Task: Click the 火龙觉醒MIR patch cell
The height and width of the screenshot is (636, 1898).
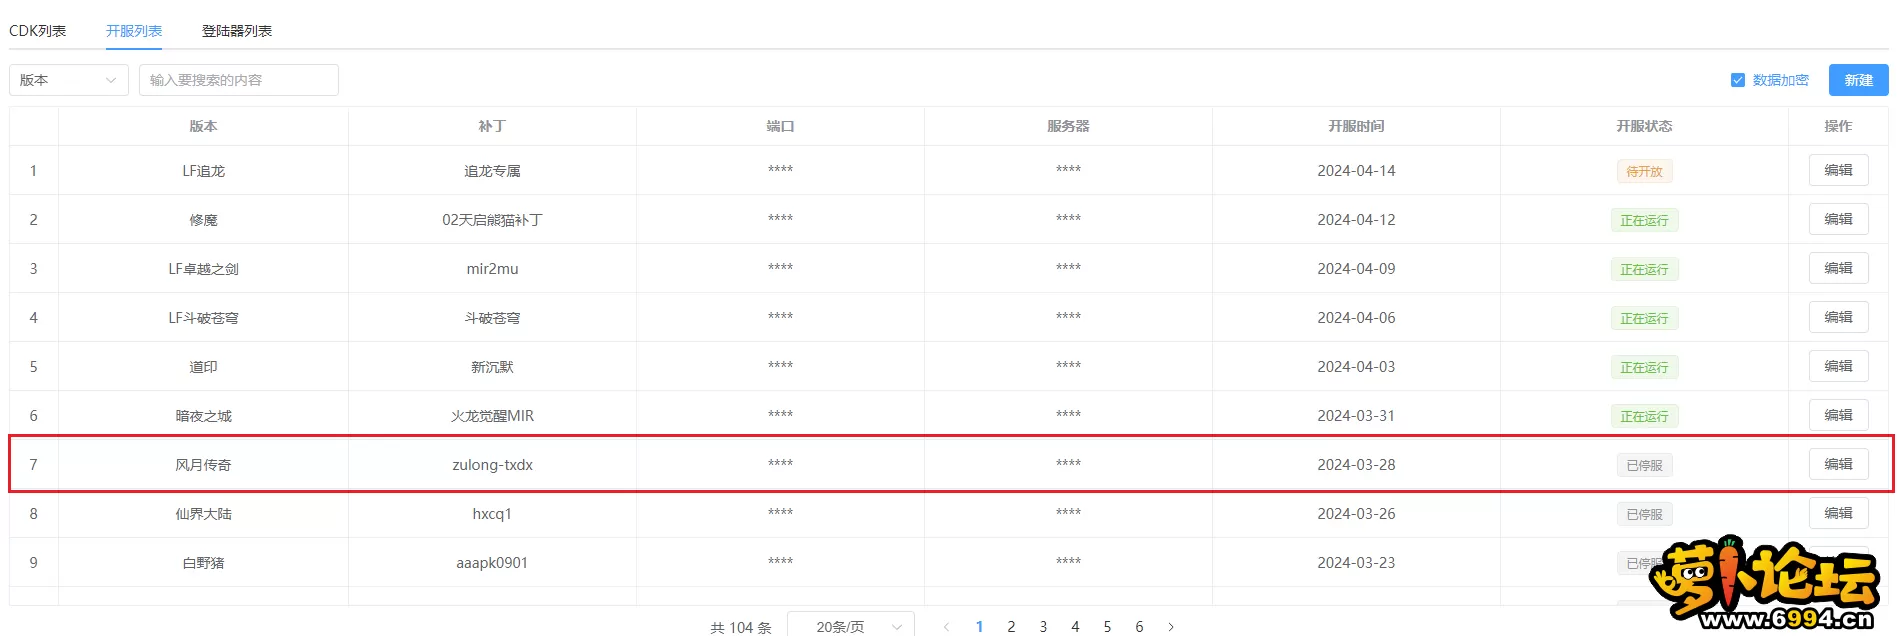Action: coord(492,416)
